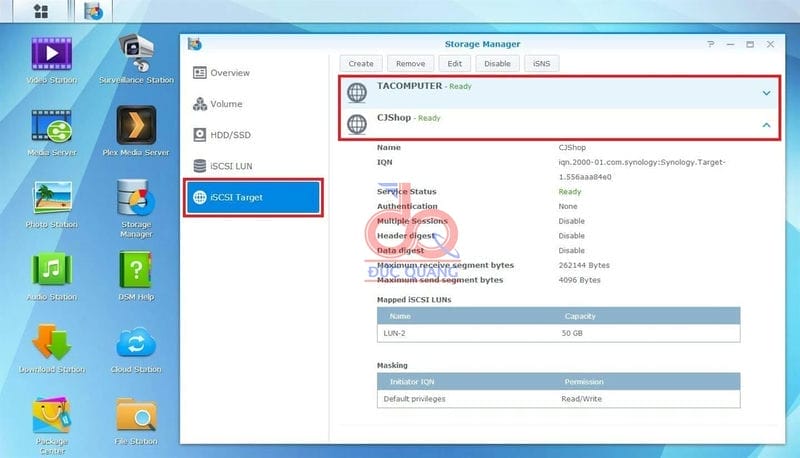Minimize the Storage Manager window
The image size is (800, 458).
click(731, 44)
